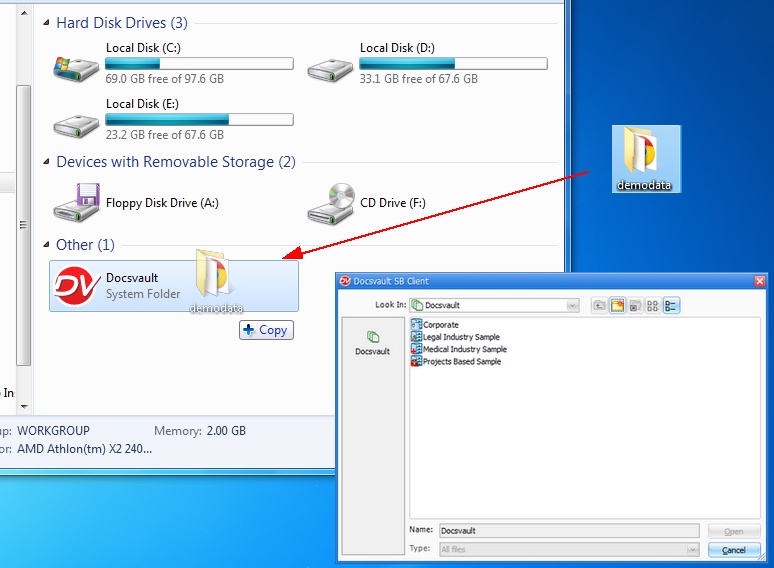Viewport: 774px width, 568px height.
Task: Click the Memory 2.00 GB value
Action: click(x=226, y=431)
